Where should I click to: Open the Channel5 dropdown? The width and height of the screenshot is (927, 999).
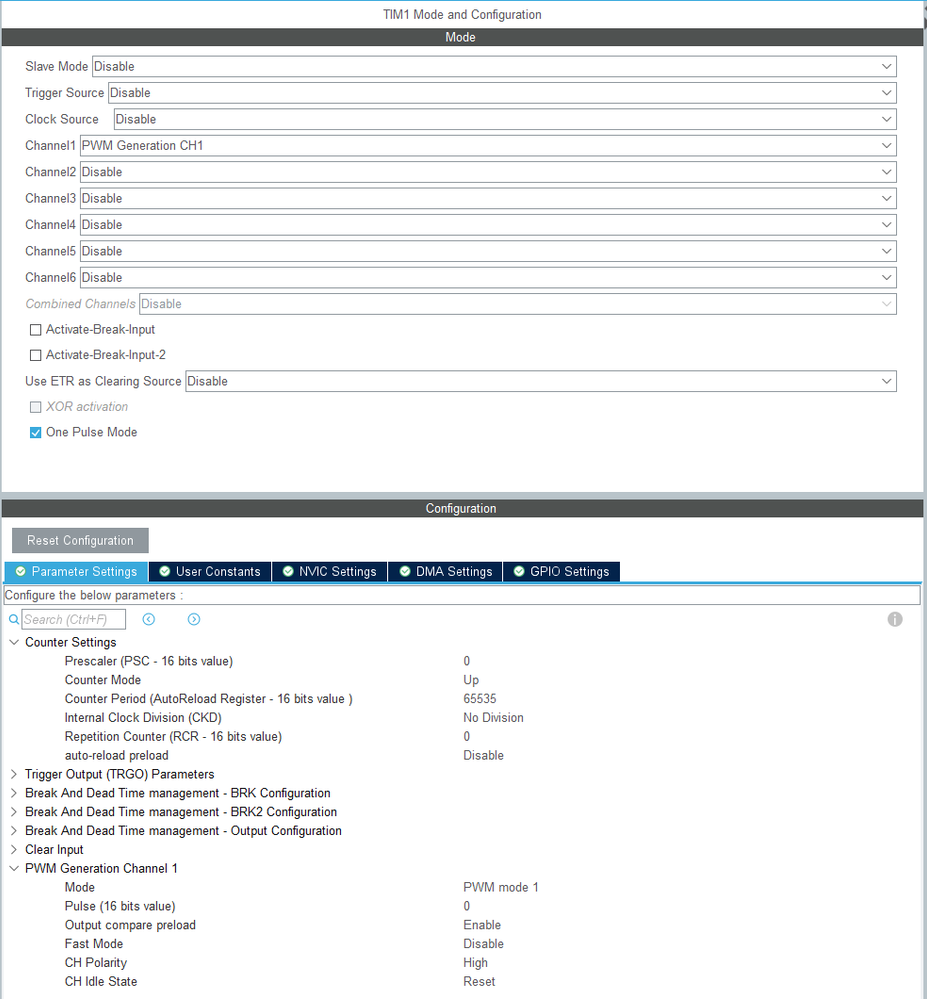point(488,252)
